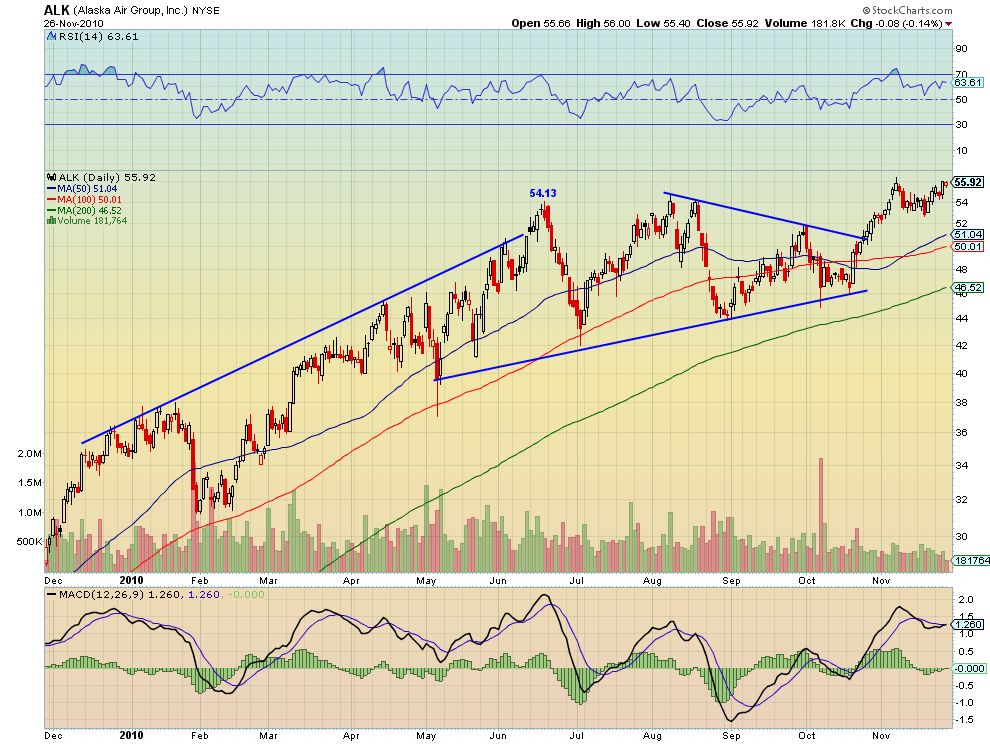Click the 54 price axis label
990x744 pixels.
click(x=962, y=202)
